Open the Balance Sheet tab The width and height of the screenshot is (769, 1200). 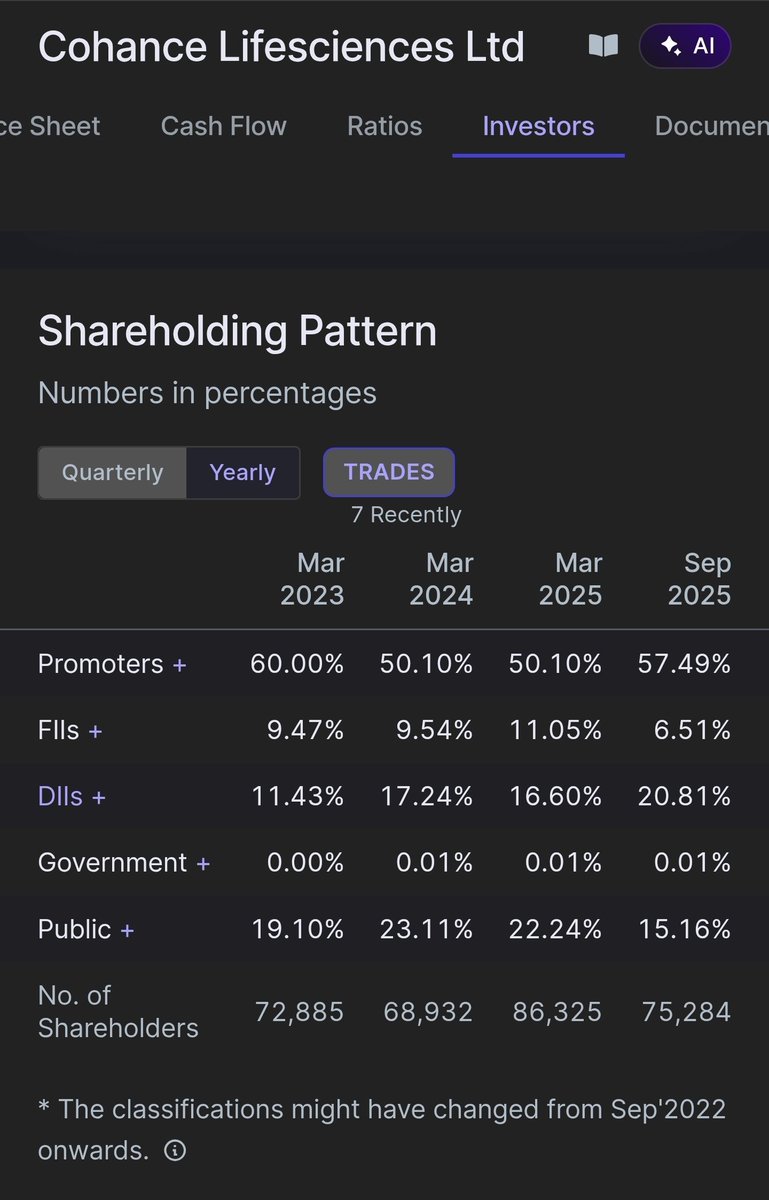(50, 126)
